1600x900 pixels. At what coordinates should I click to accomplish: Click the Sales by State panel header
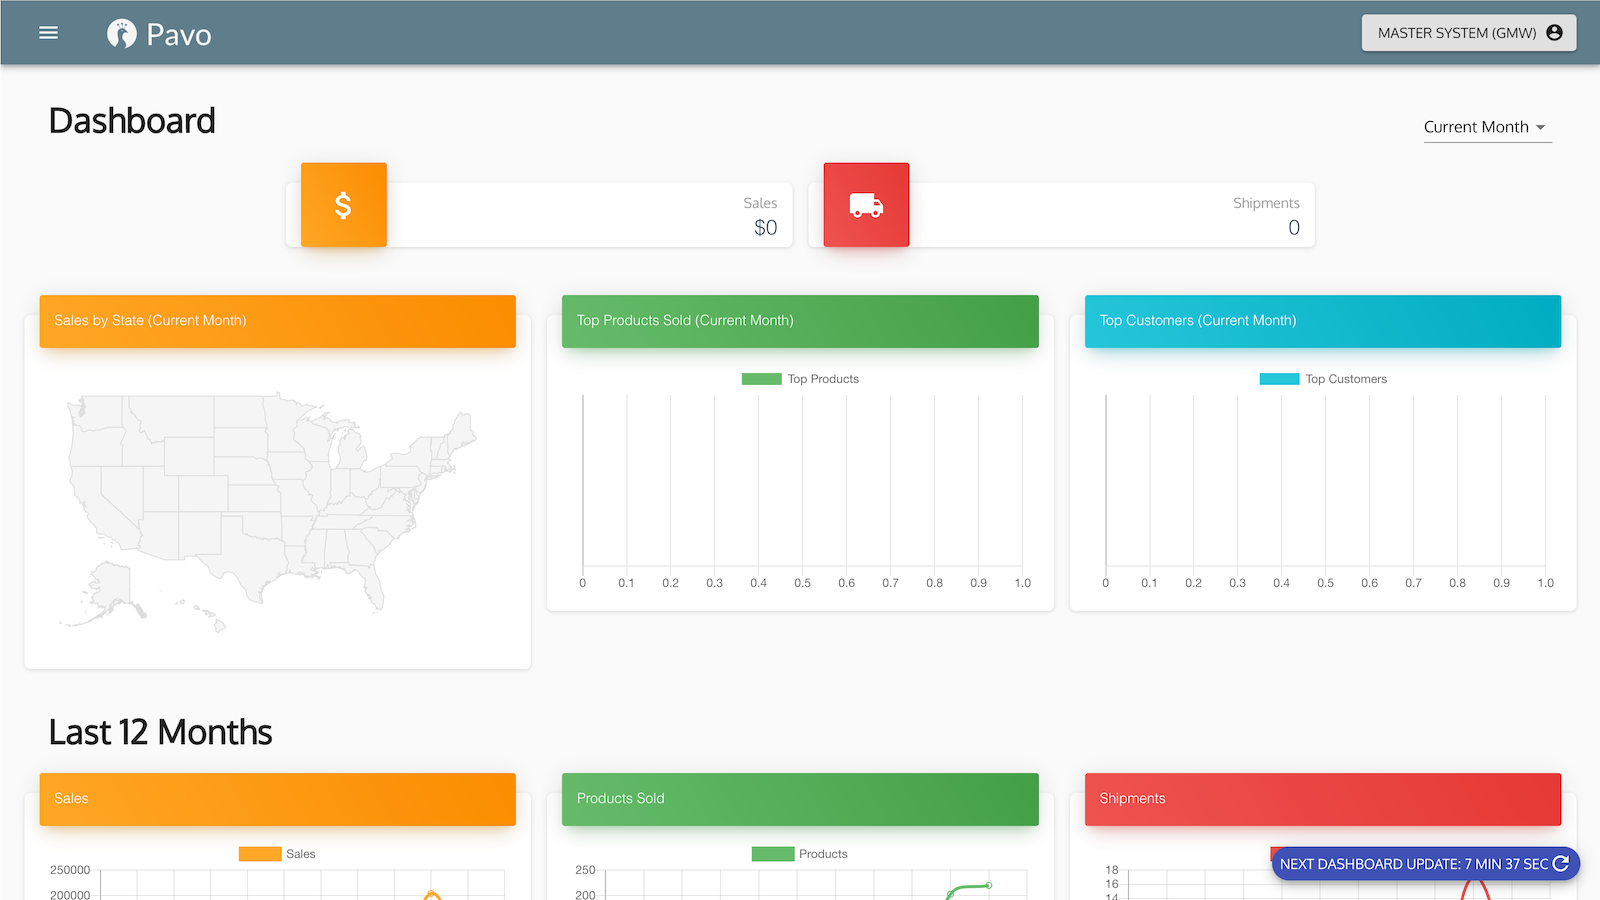click(x=277, y=321)
